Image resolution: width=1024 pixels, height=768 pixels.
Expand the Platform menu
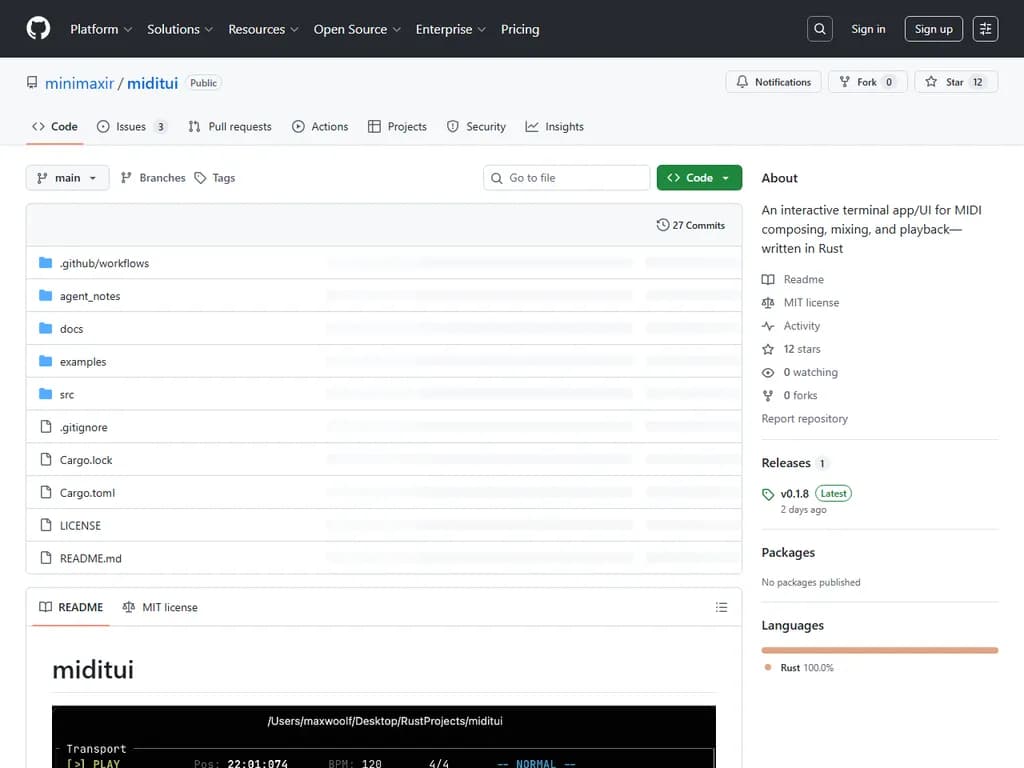(x=100, y=29)
